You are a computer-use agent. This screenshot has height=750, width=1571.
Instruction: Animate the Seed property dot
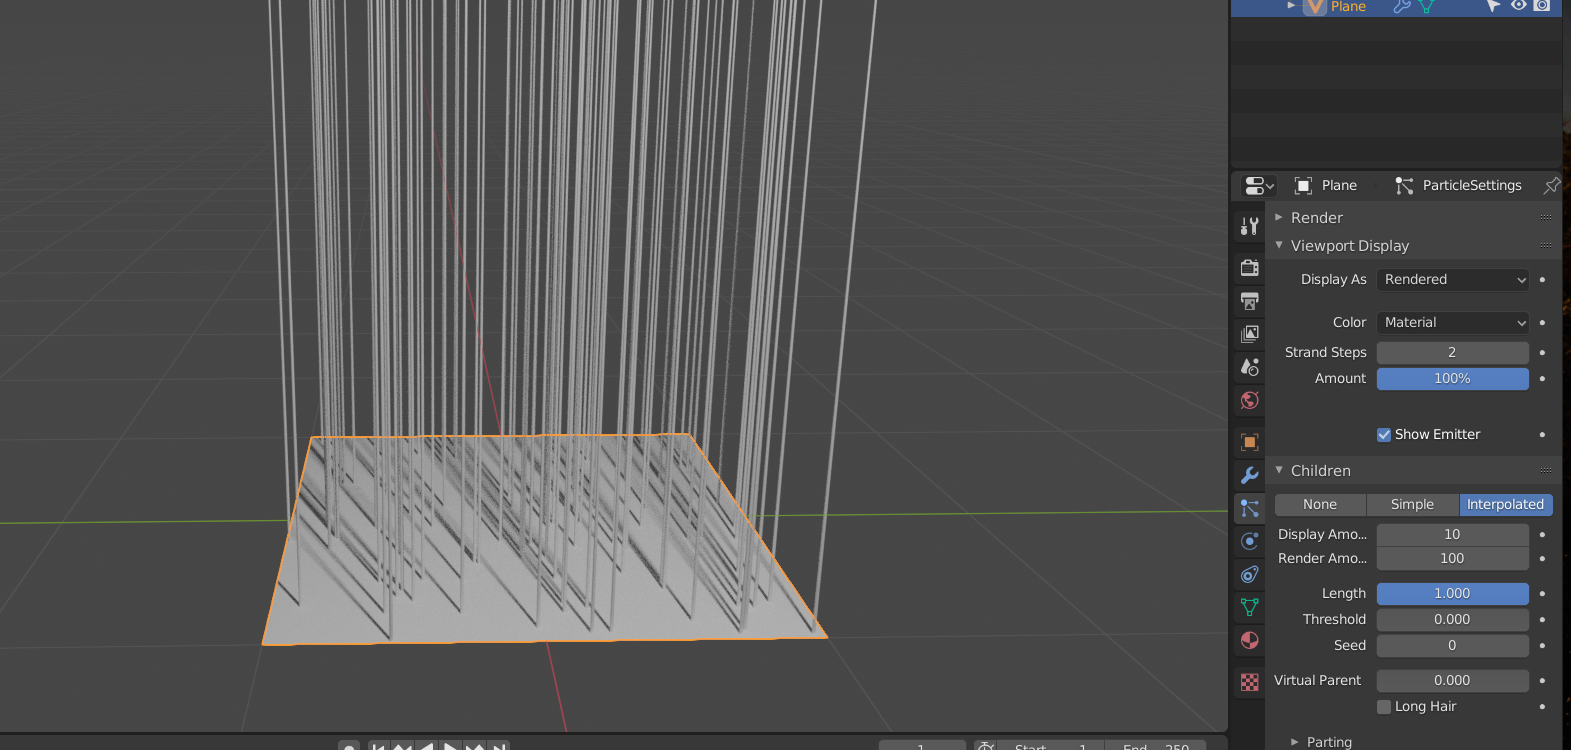(1542, 646)
